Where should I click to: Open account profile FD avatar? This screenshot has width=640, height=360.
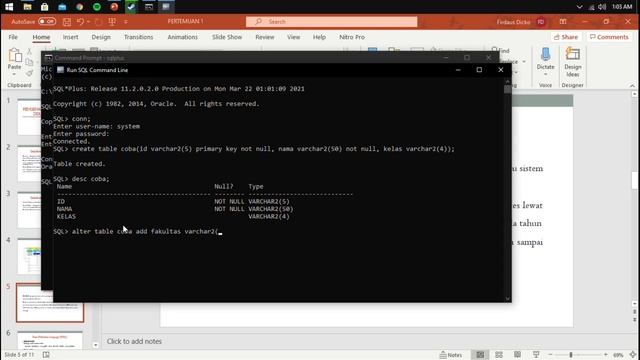541,22
